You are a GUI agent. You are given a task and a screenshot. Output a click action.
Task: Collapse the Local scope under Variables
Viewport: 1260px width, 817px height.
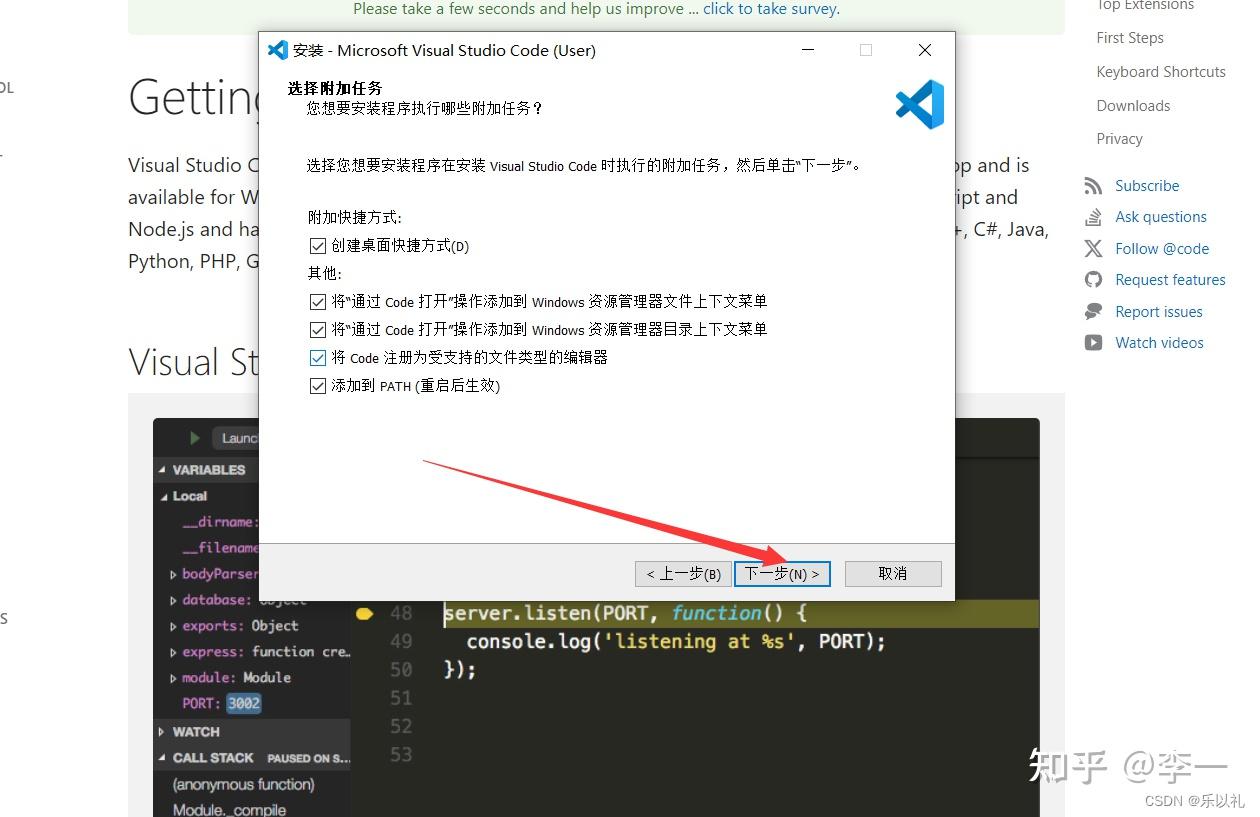coord(167,495)
